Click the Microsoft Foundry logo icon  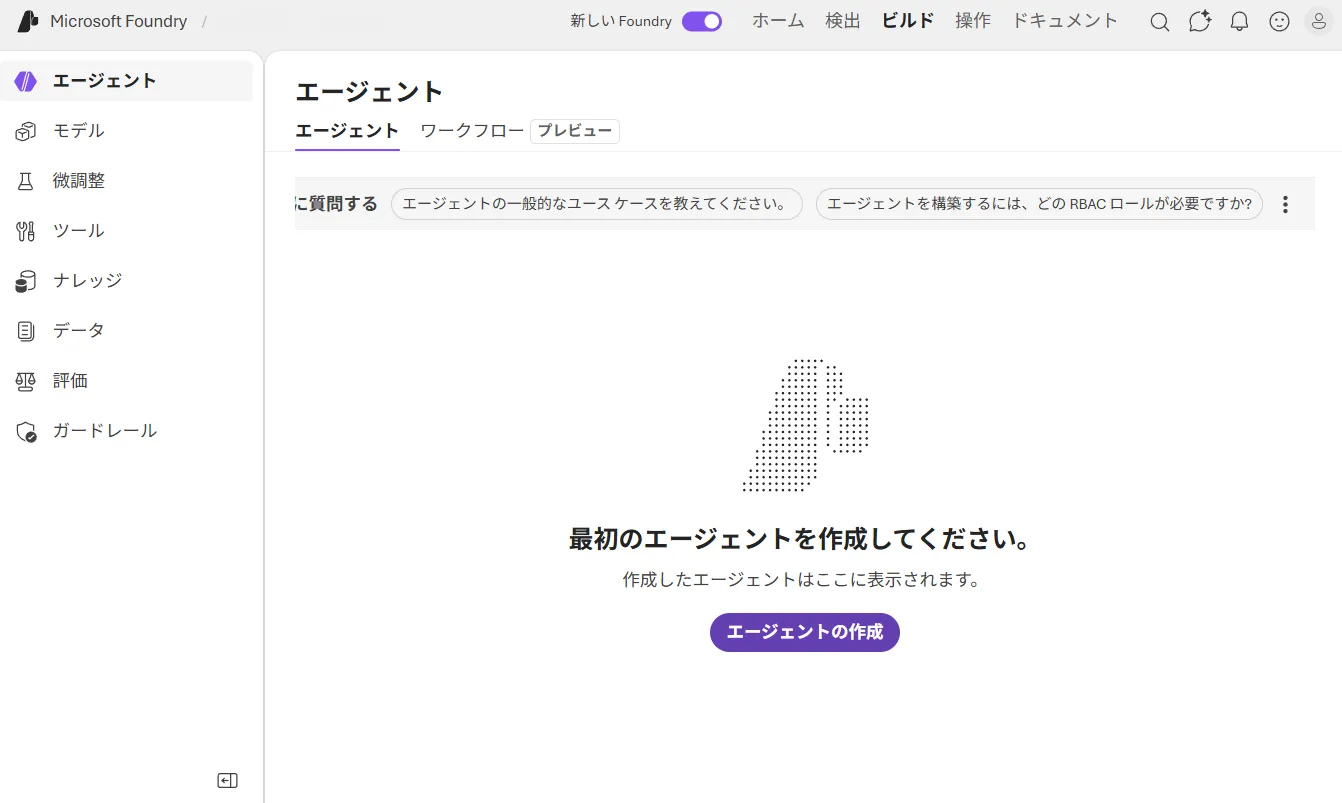click(27, 21)
